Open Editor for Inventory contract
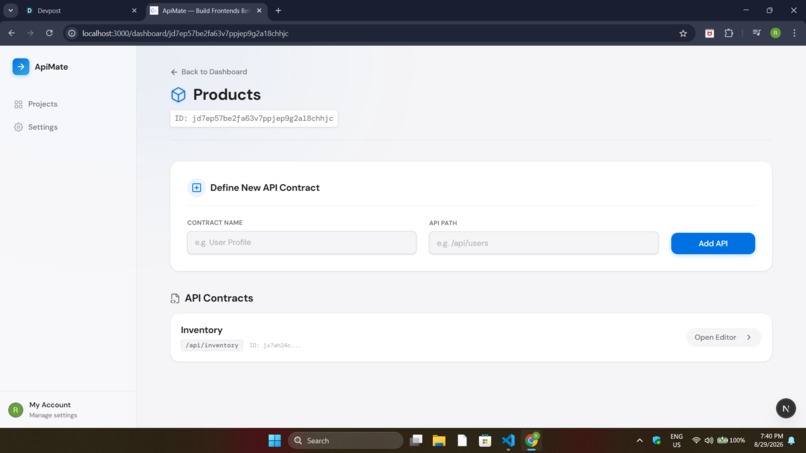Image resolution: width=806 pixels, height=453 pixels. pyautogui.click(x=723, y=337)
